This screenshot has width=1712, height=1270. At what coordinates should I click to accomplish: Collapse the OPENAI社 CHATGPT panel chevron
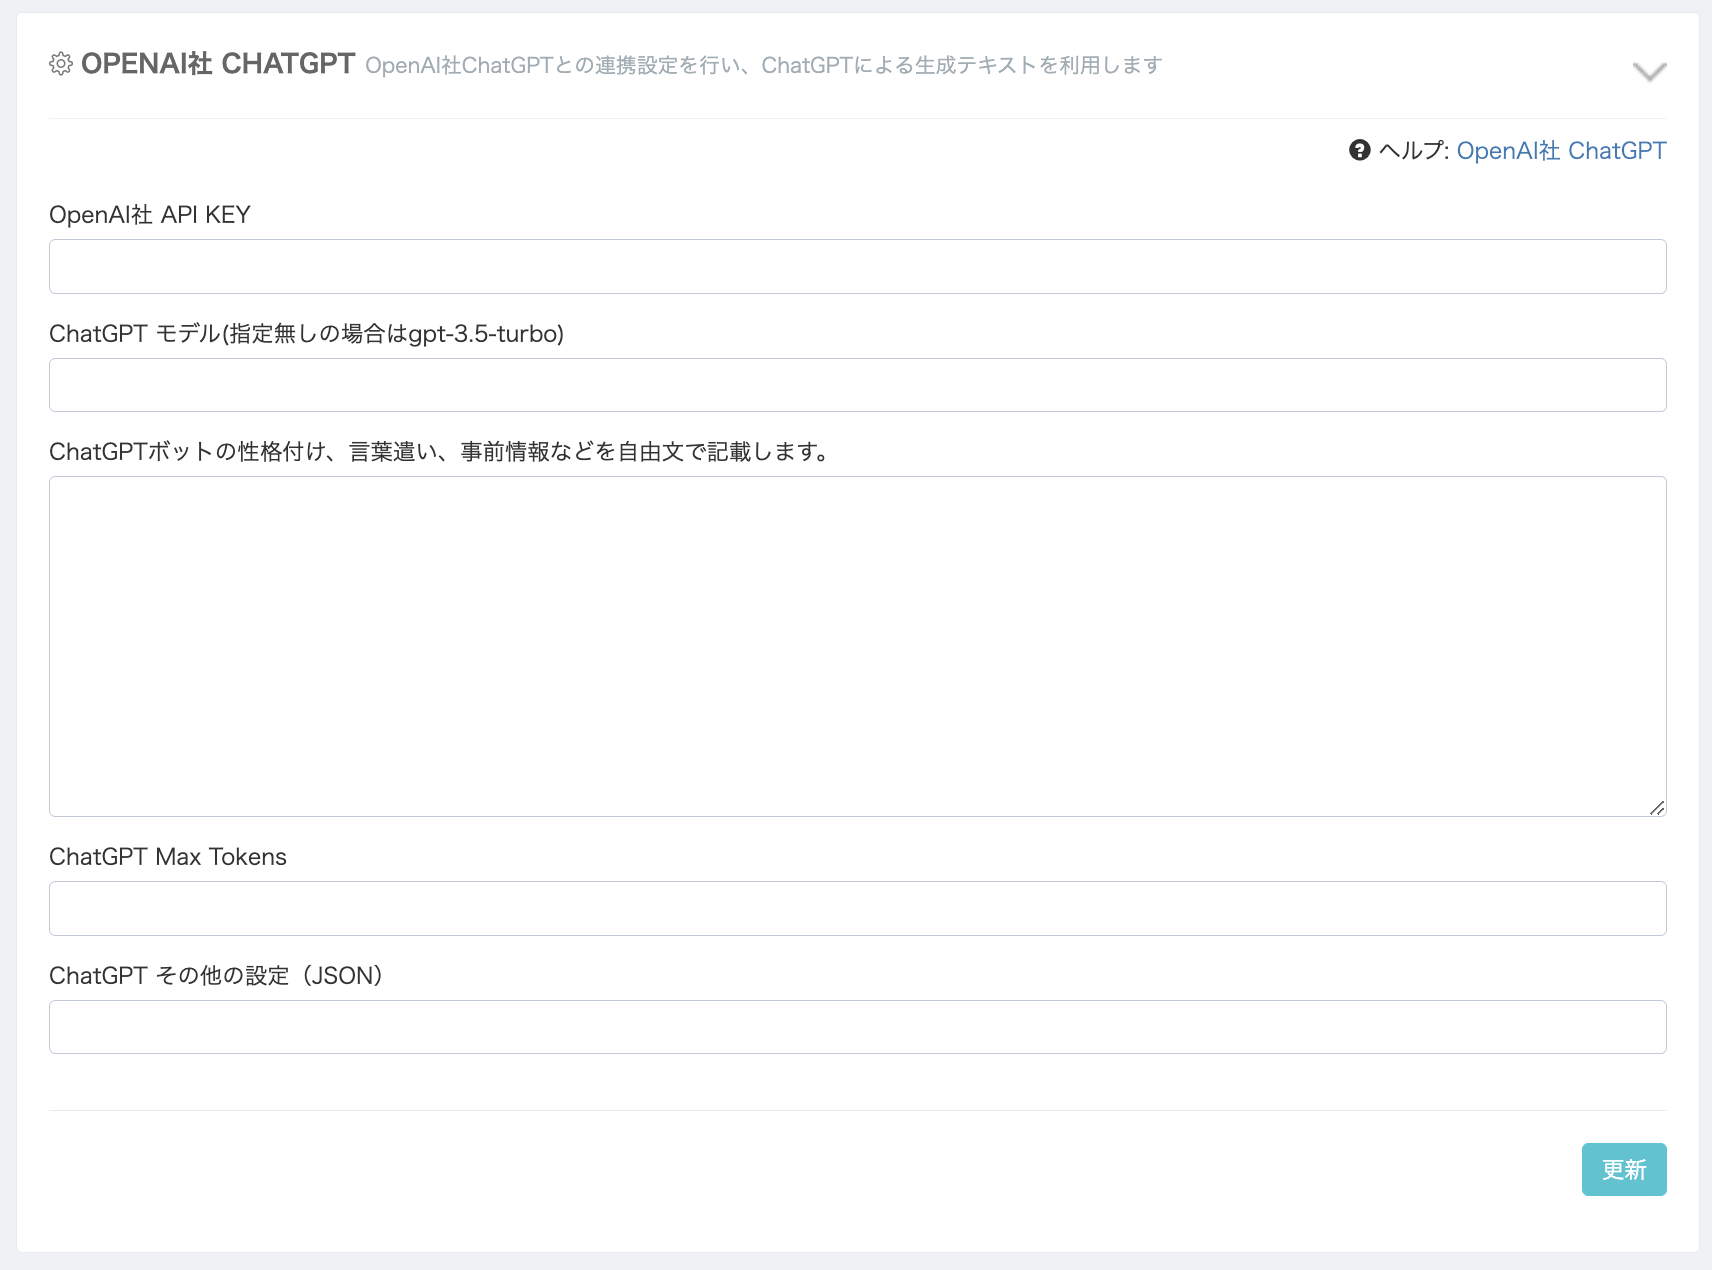click(1649, 72)
